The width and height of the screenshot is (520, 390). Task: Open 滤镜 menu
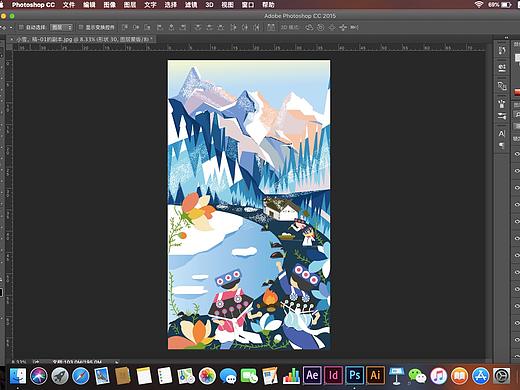click(x=191, y=5)
